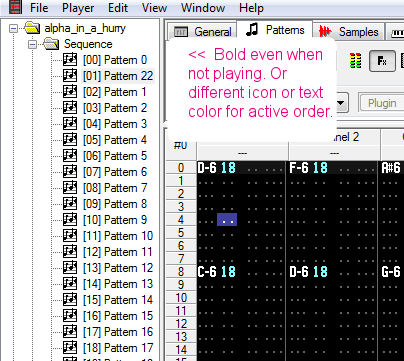The height and width of the screenshot is (361, 404).
Task: Click the D-6 note on row 0
Action: [x=207, y=168]
